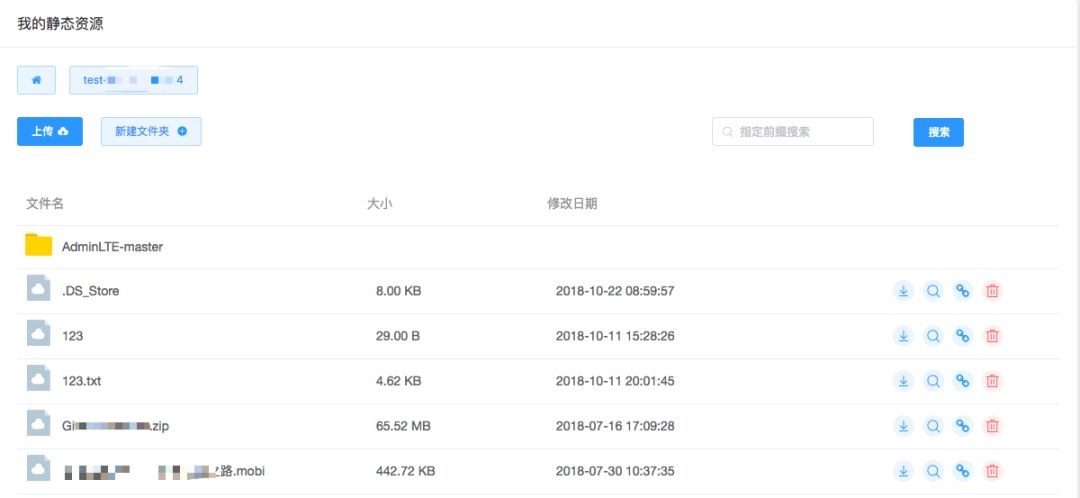This screenshot has width=1080, height=498.
Task: Click the home breadcrumb icon
Action: [37, 80]
